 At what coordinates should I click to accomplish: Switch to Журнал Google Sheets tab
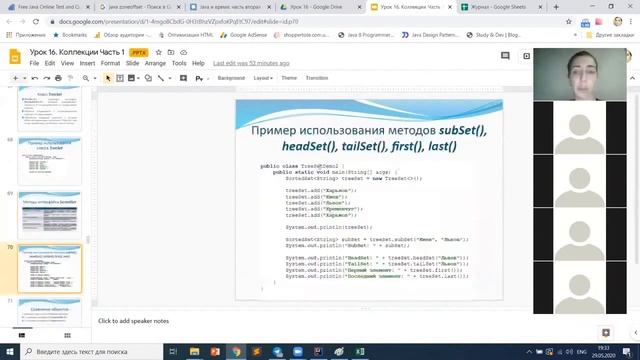501,7
